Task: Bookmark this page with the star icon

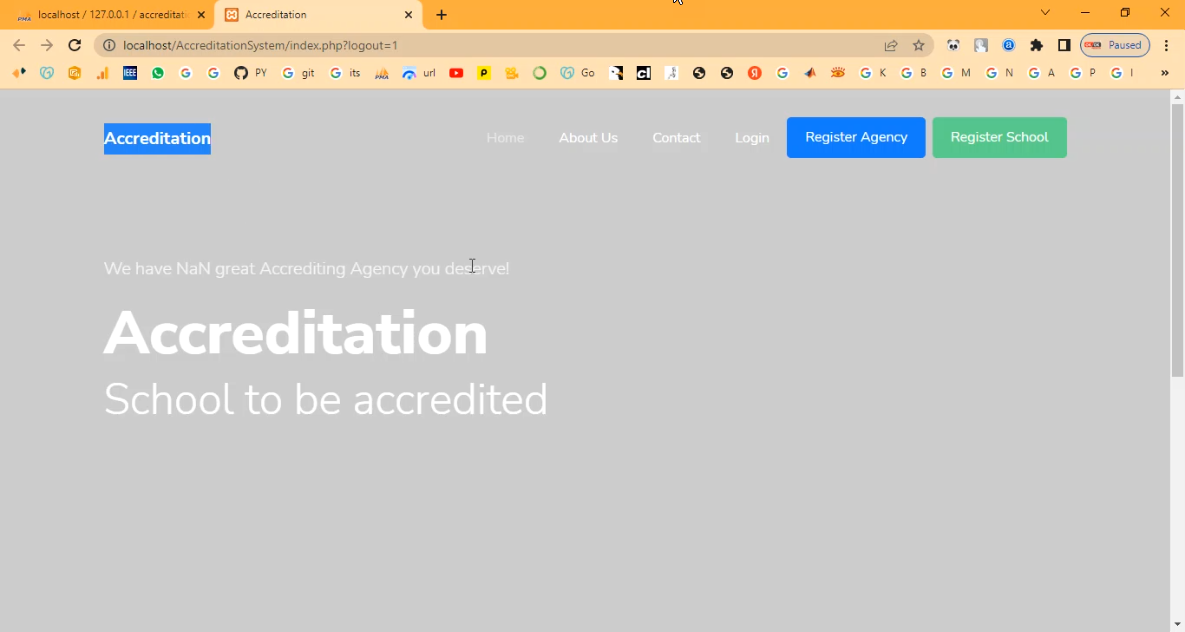Action: tap(918, 45)
